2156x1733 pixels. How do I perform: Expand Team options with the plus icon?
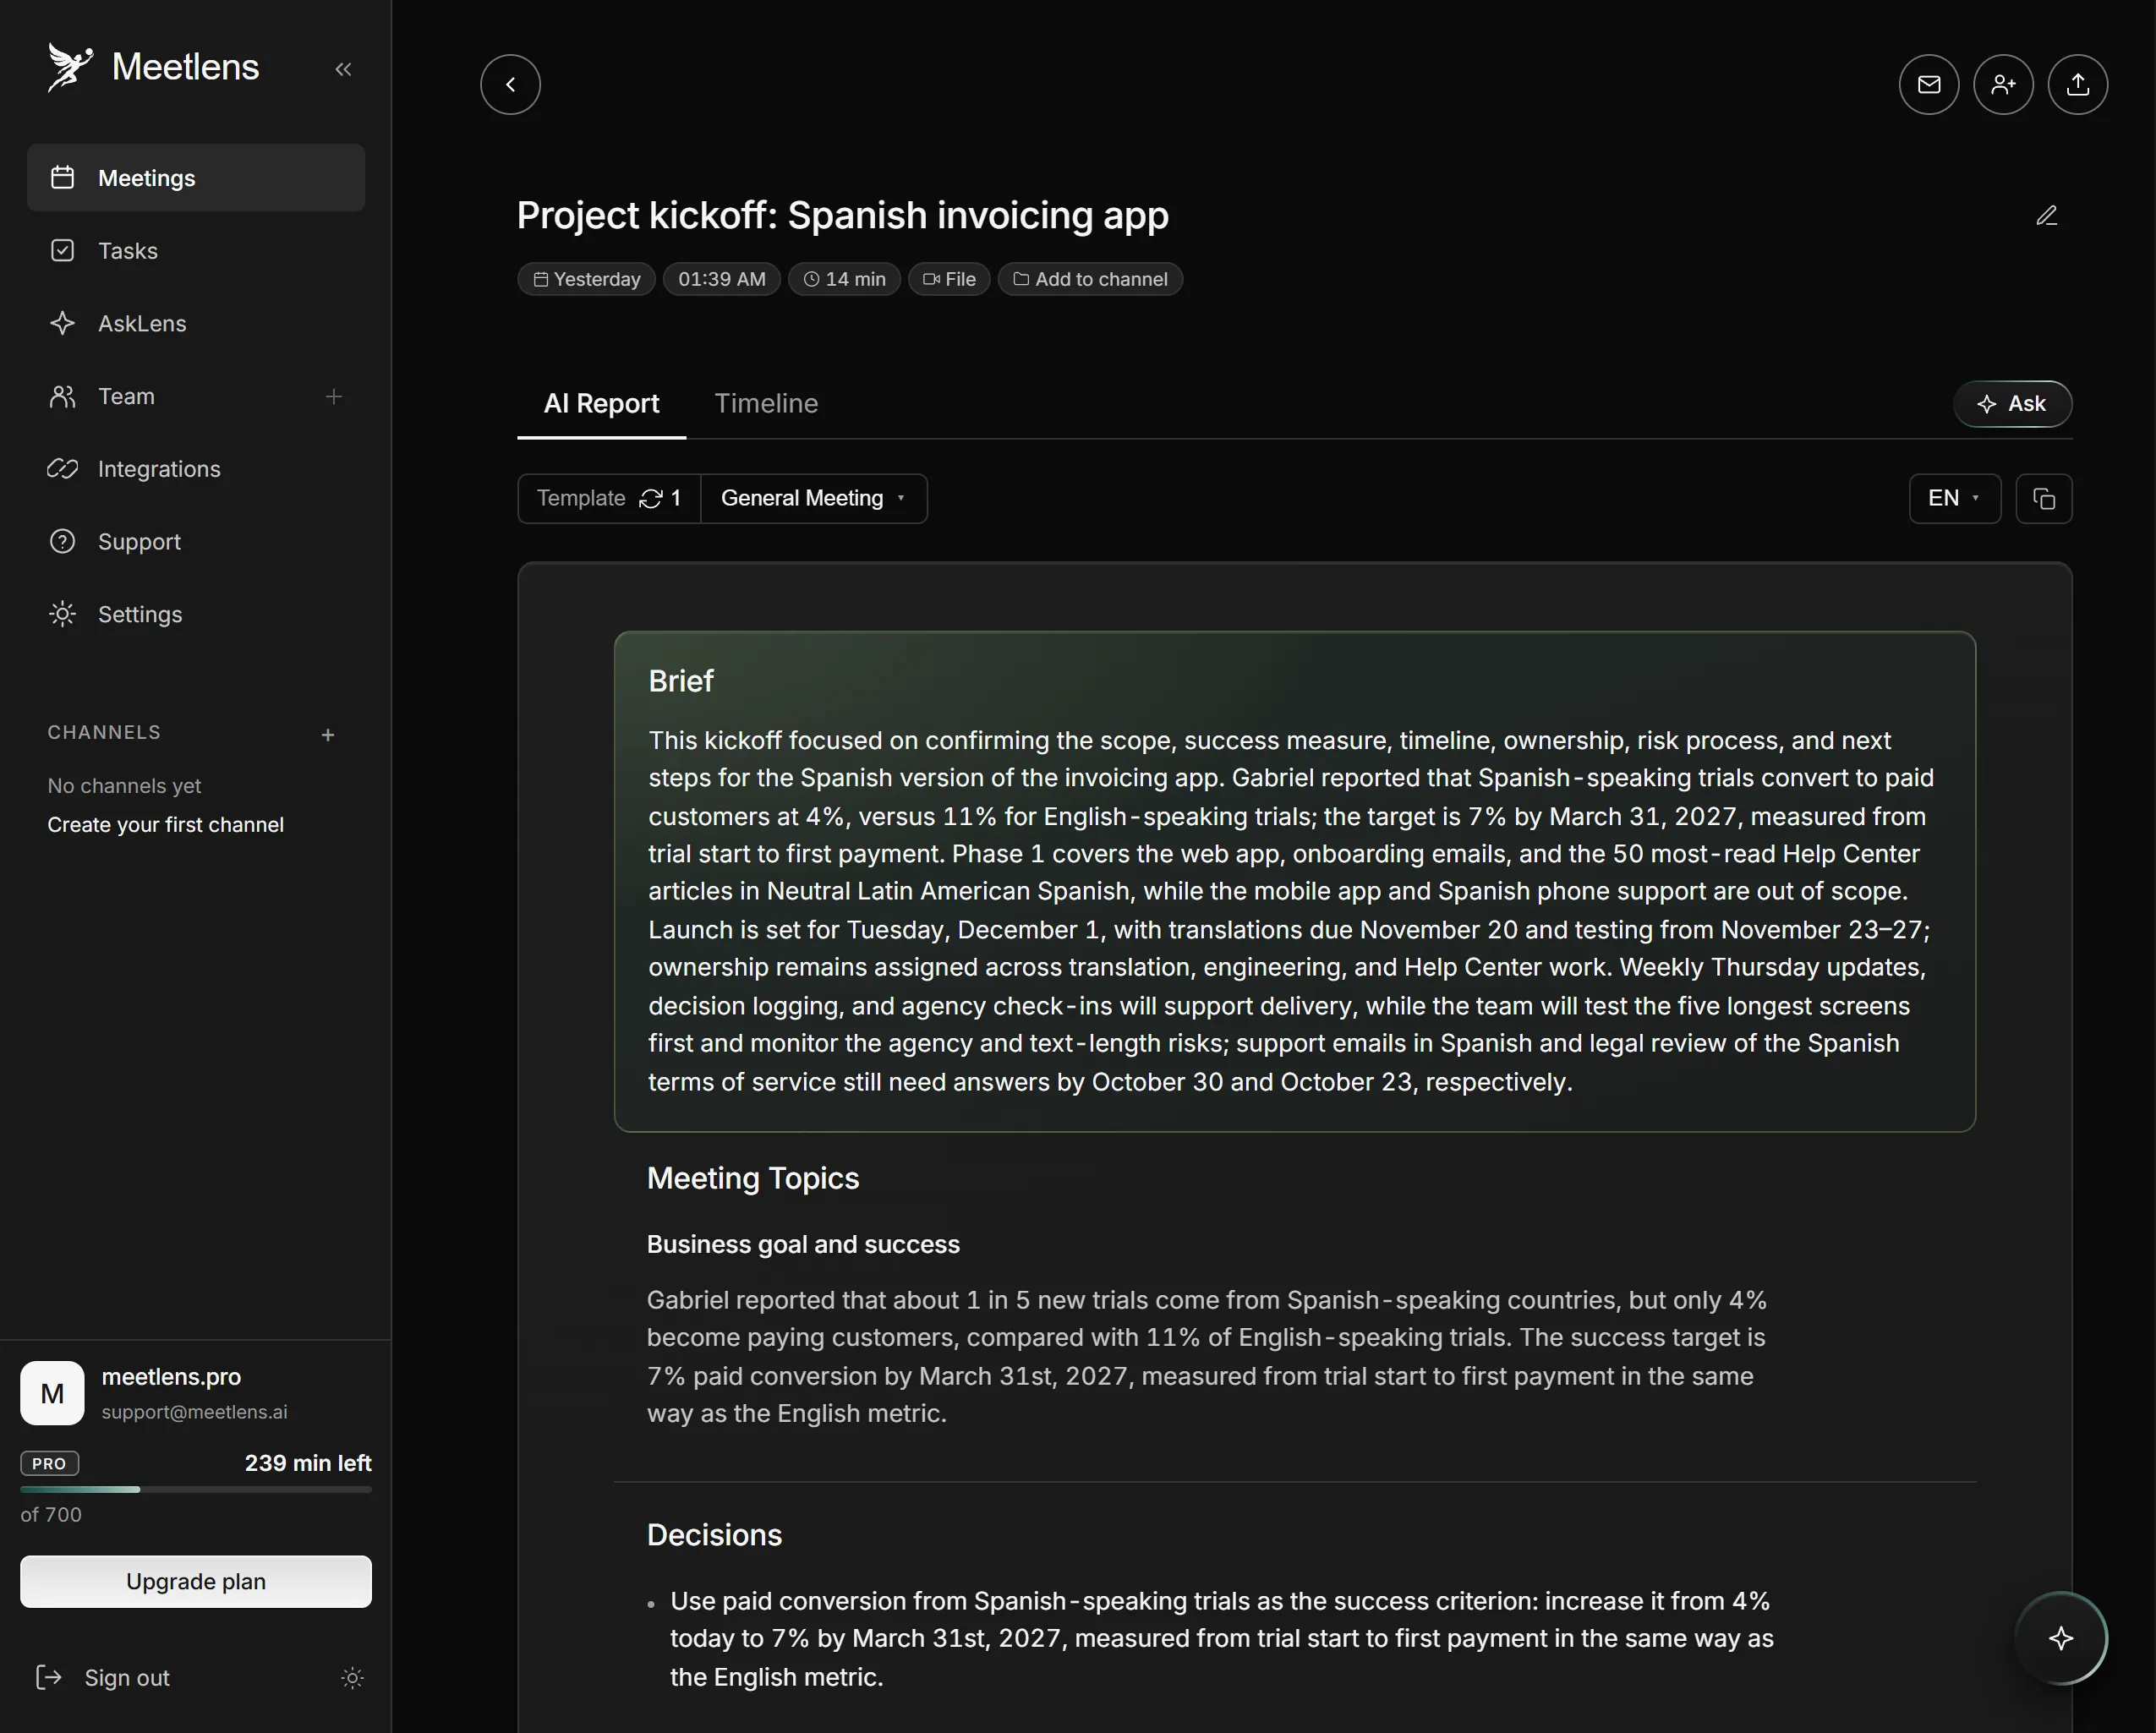tap(334, 396)
